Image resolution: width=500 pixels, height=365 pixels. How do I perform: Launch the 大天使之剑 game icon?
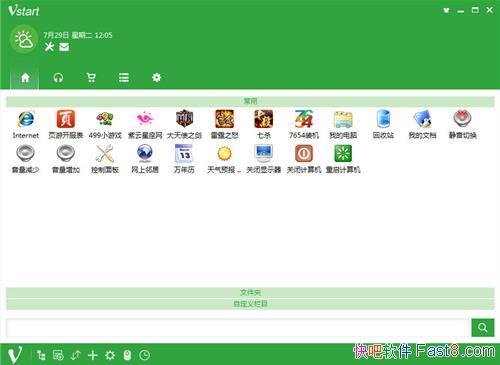(x=184, y=119)
